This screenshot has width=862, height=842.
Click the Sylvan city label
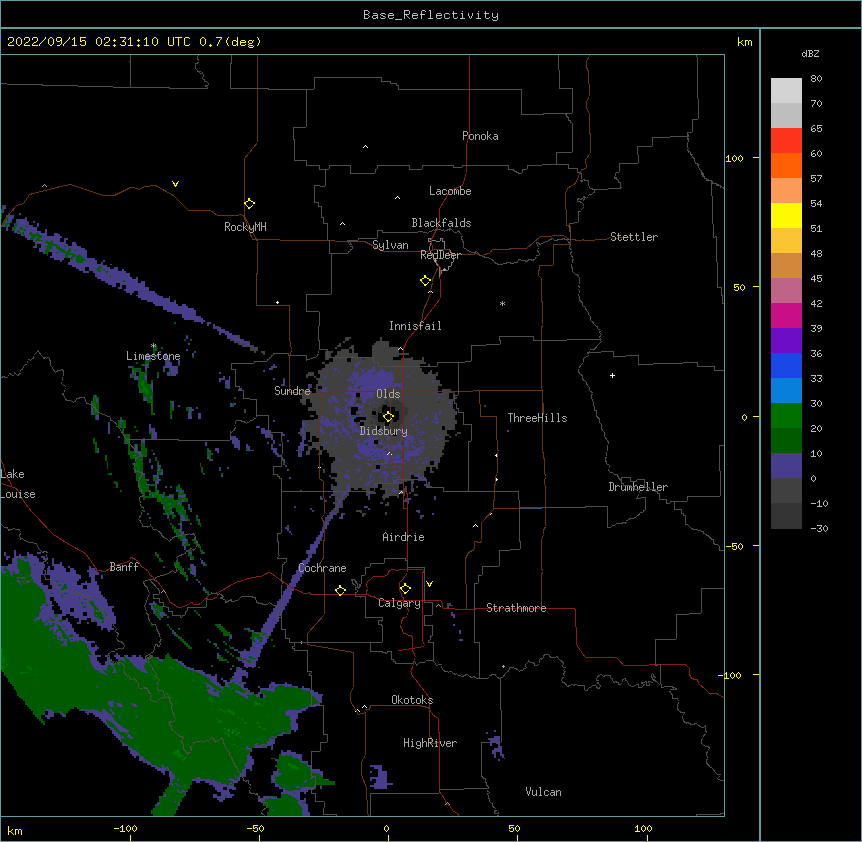pyautogui.click(x=390, y=245)
